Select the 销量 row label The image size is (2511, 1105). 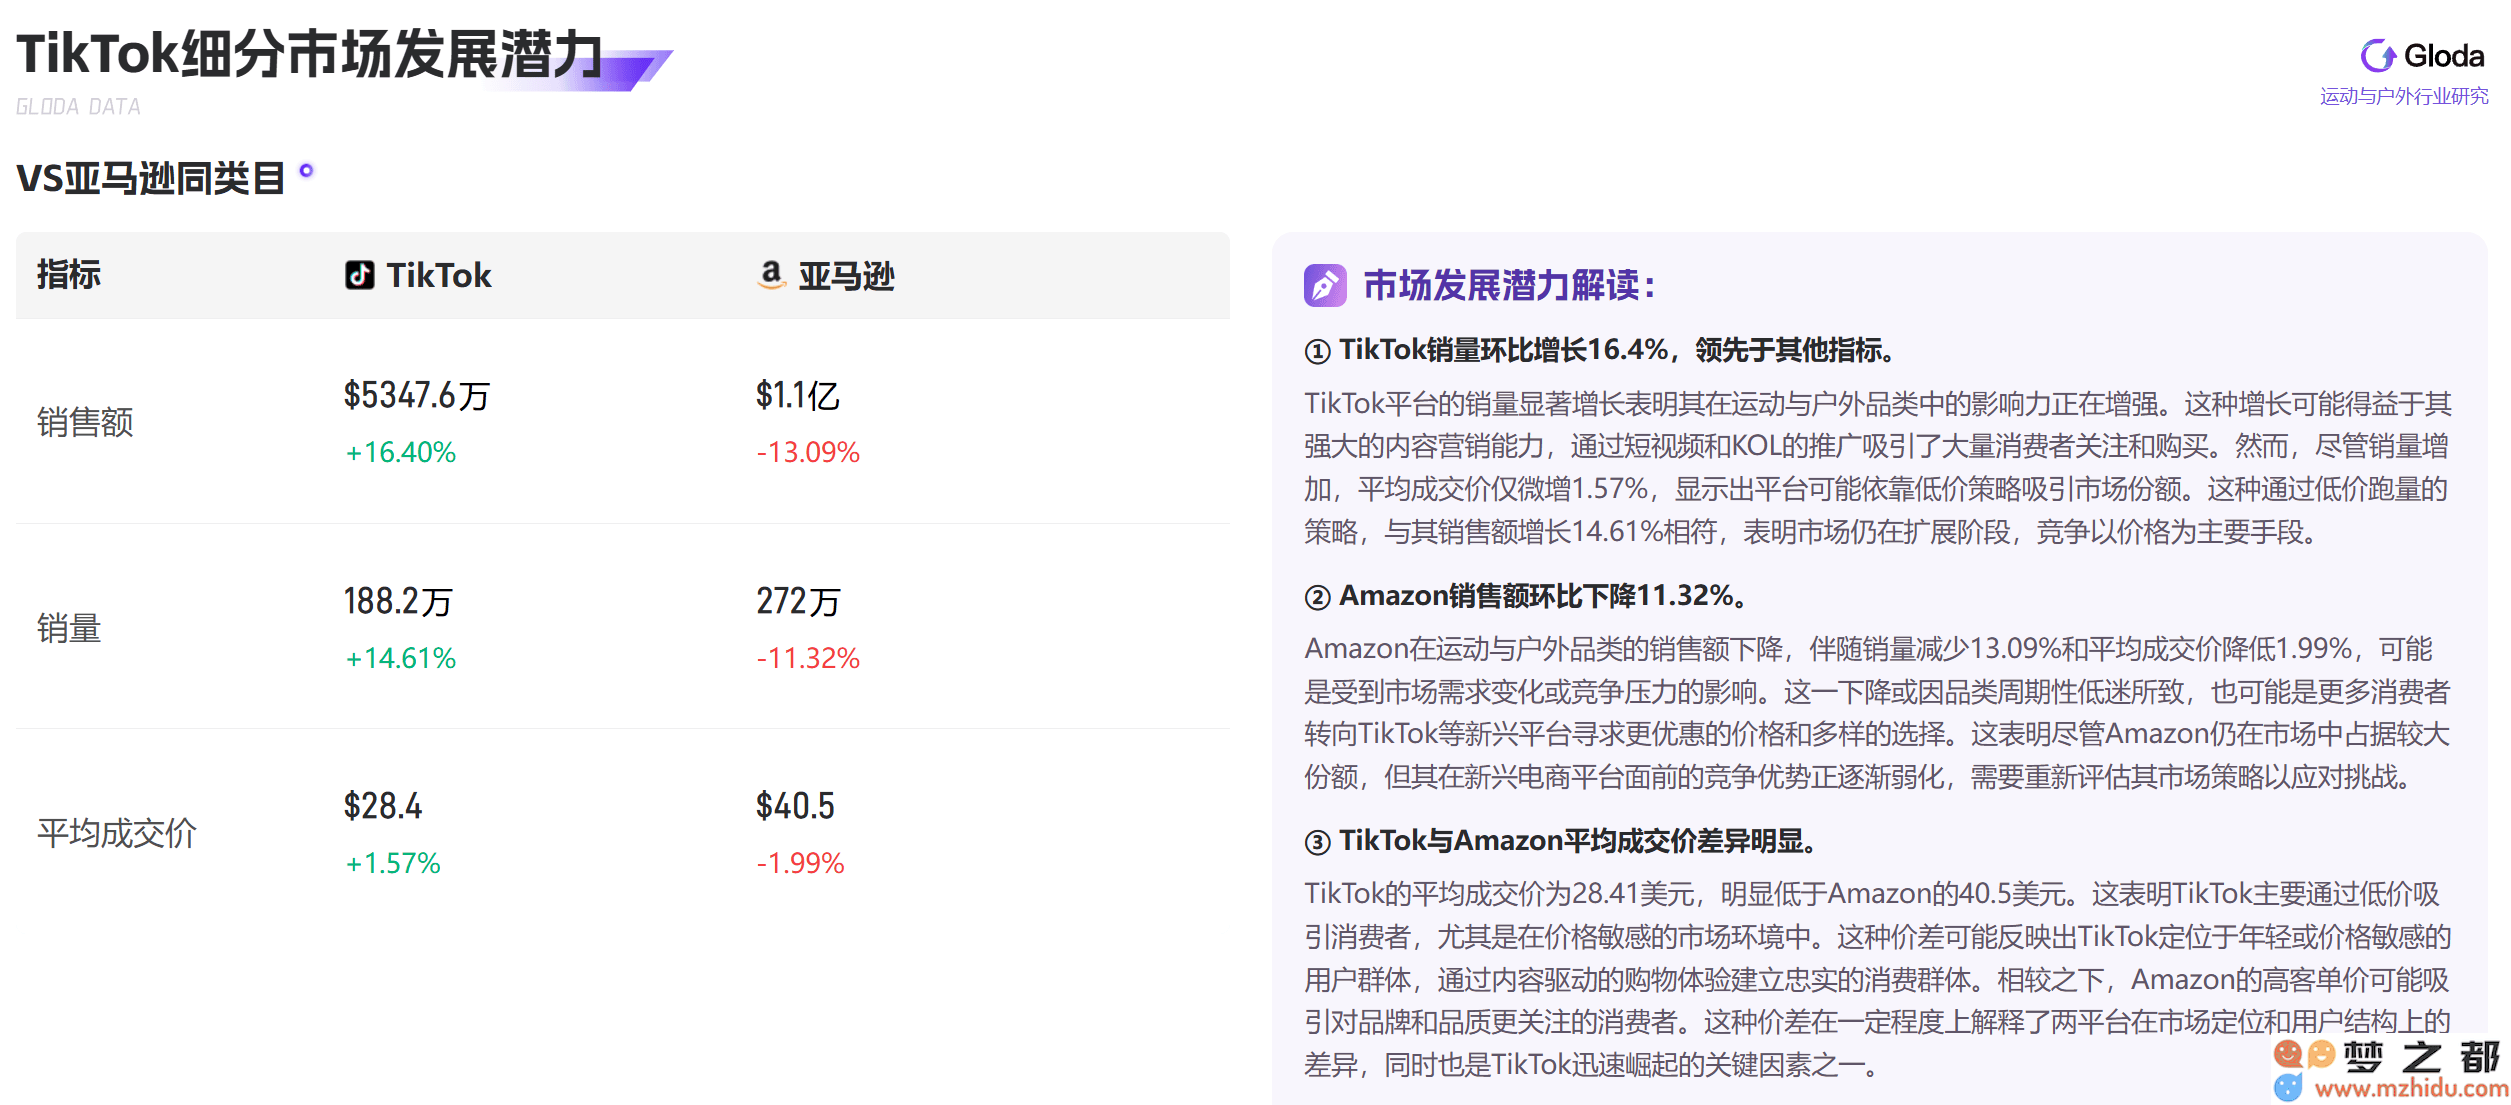69,628
